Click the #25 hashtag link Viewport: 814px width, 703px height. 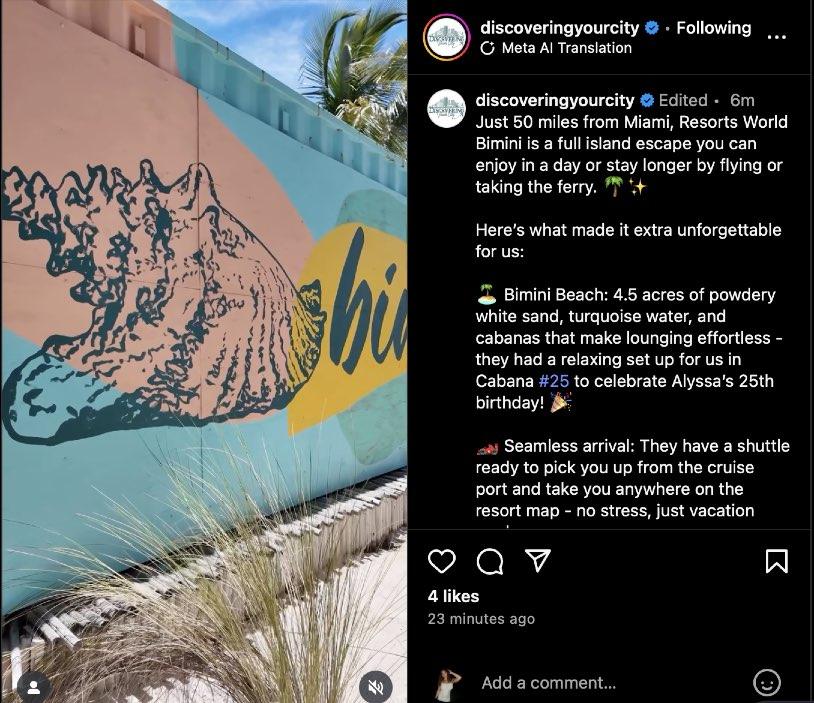click(554, 381)
